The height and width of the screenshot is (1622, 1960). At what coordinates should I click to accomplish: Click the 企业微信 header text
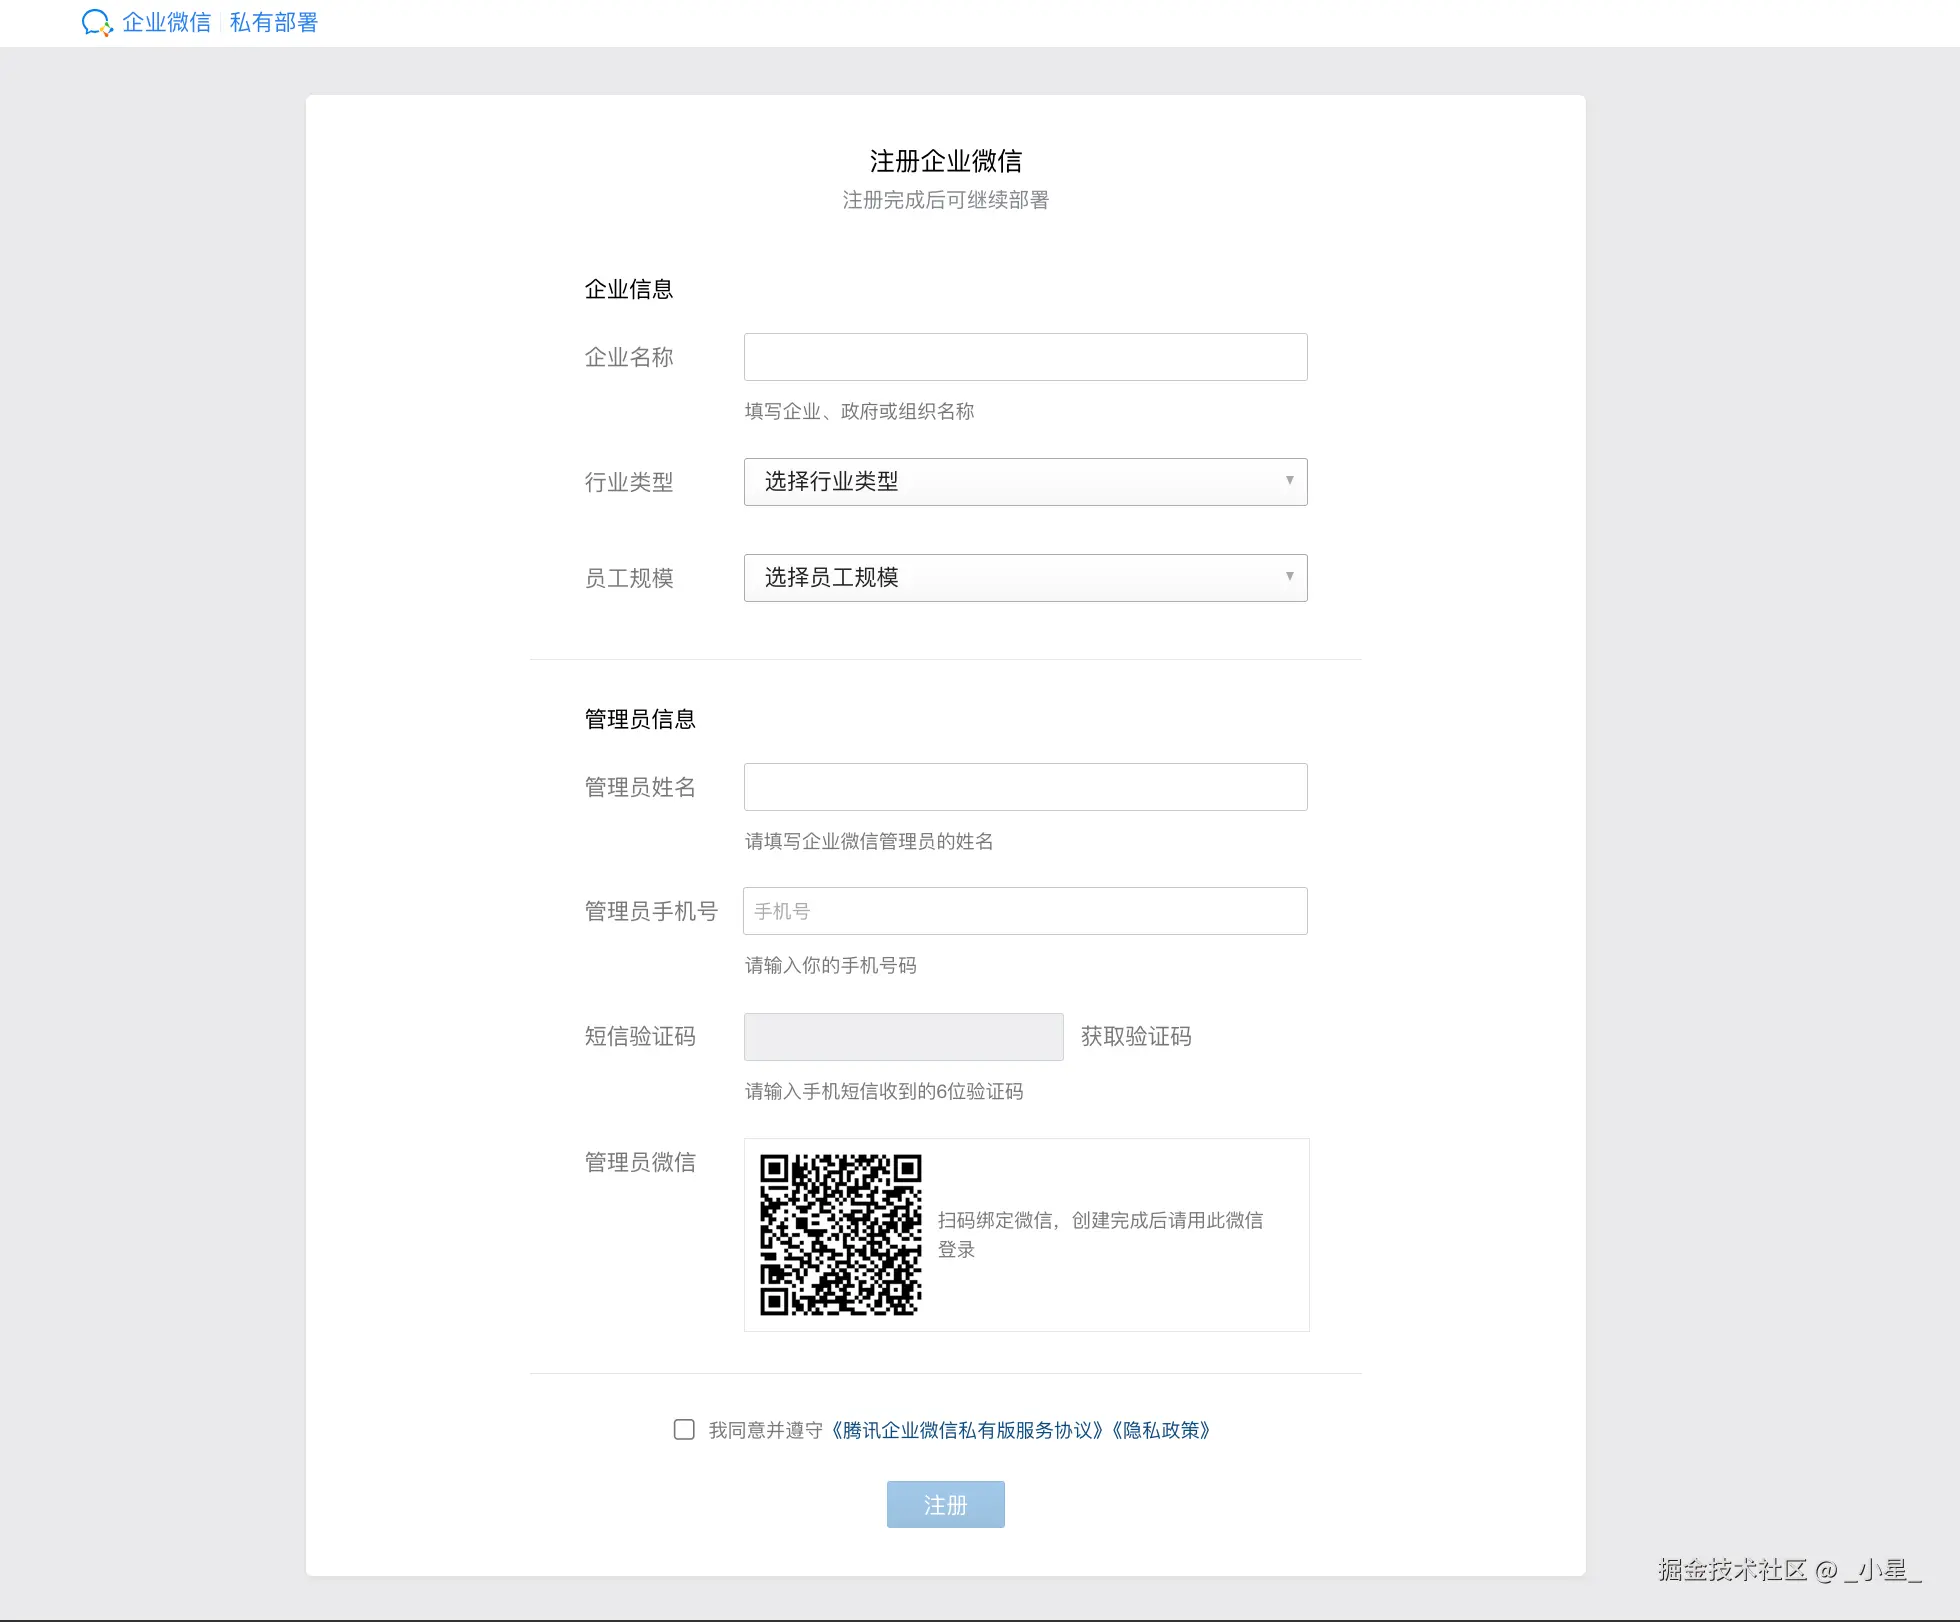coord(166,22)
